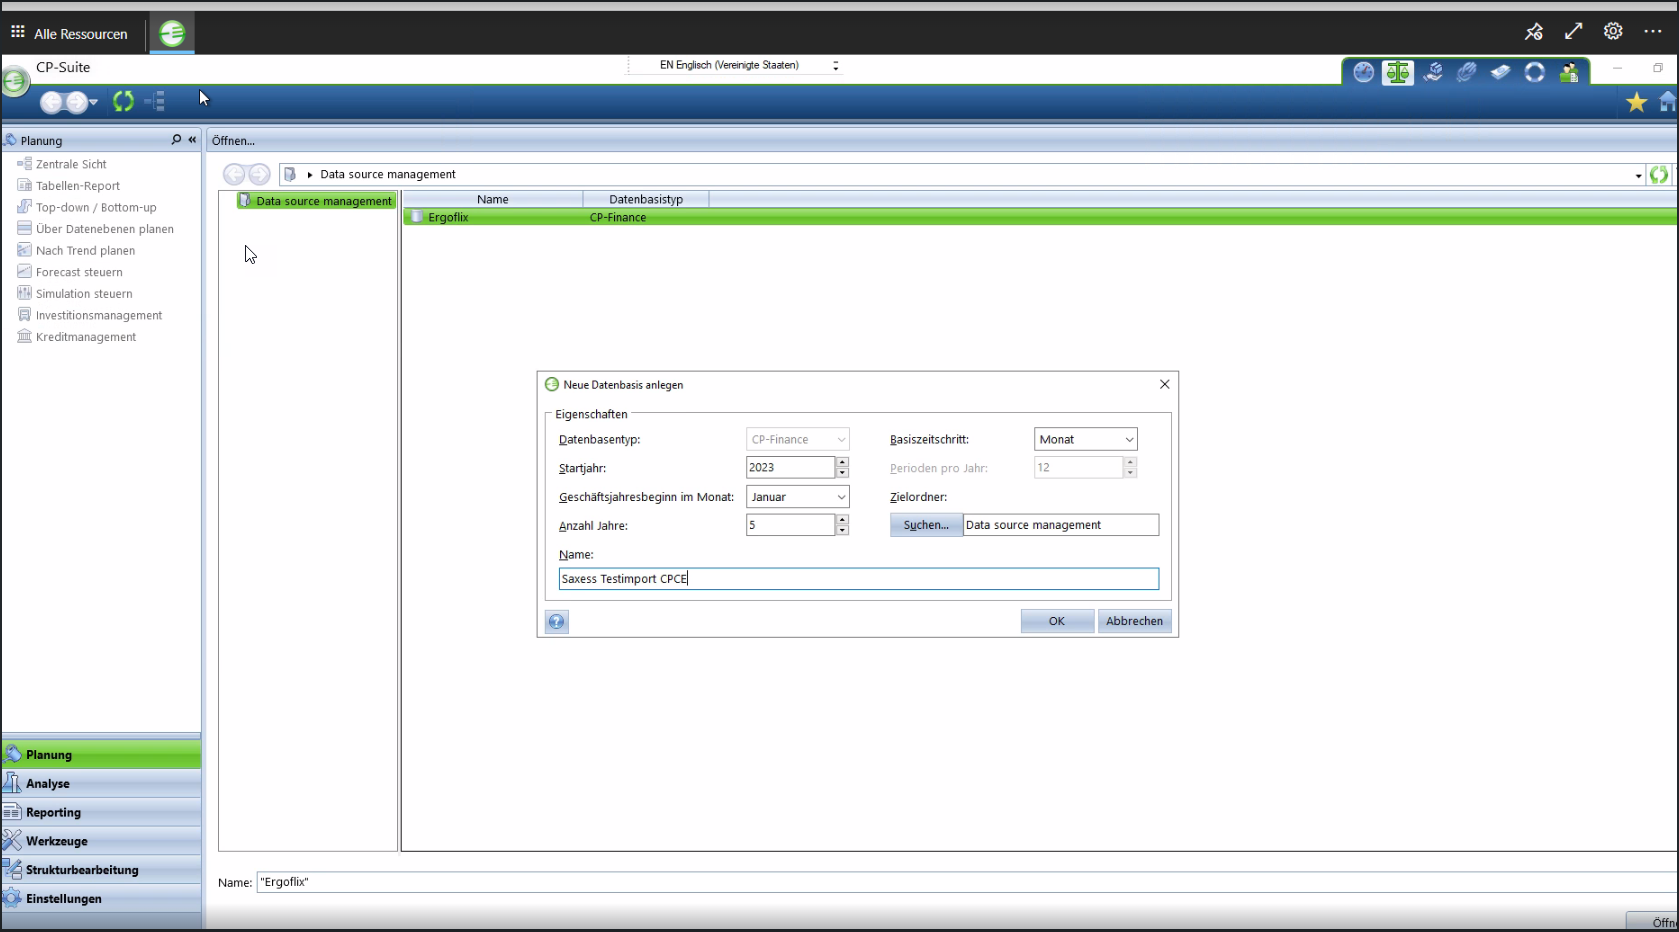Open the speedometer dashboard module icon
The height and width of the screenshot is (932, 1679).
(x=1363, y=72)
